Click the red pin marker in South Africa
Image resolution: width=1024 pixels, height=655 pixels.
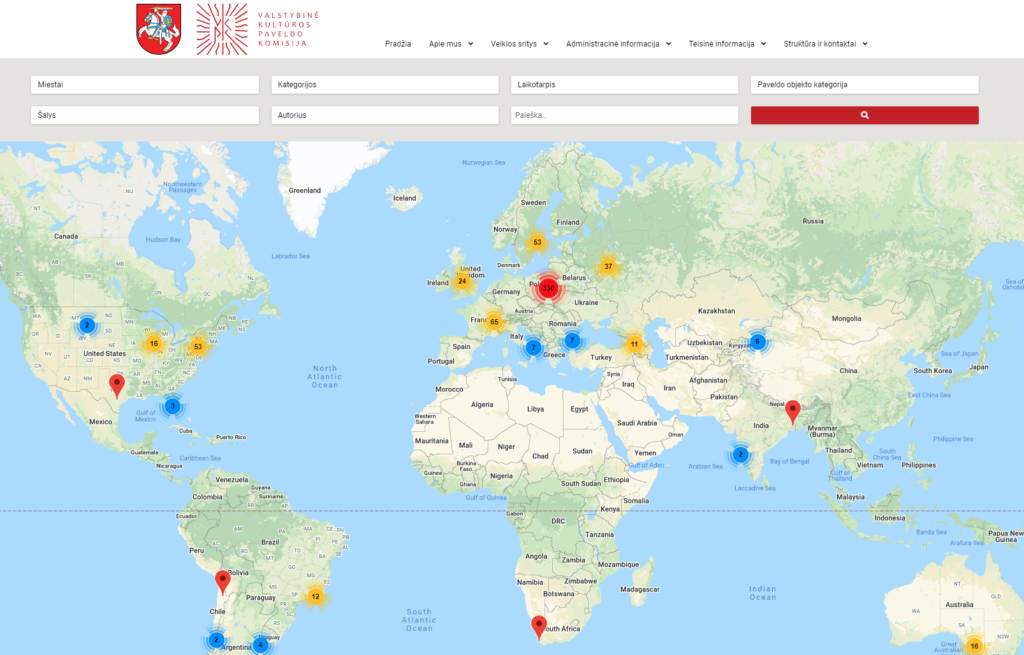click(x=539, y=626)
